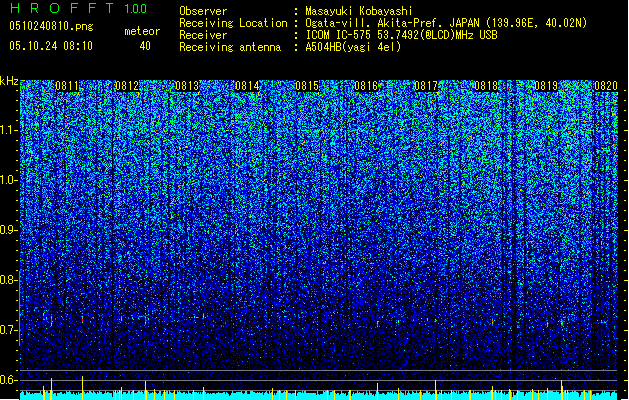Screen dimensions: 629x400
Task: Click the Receiver label
Action: [x=203, y=35]
